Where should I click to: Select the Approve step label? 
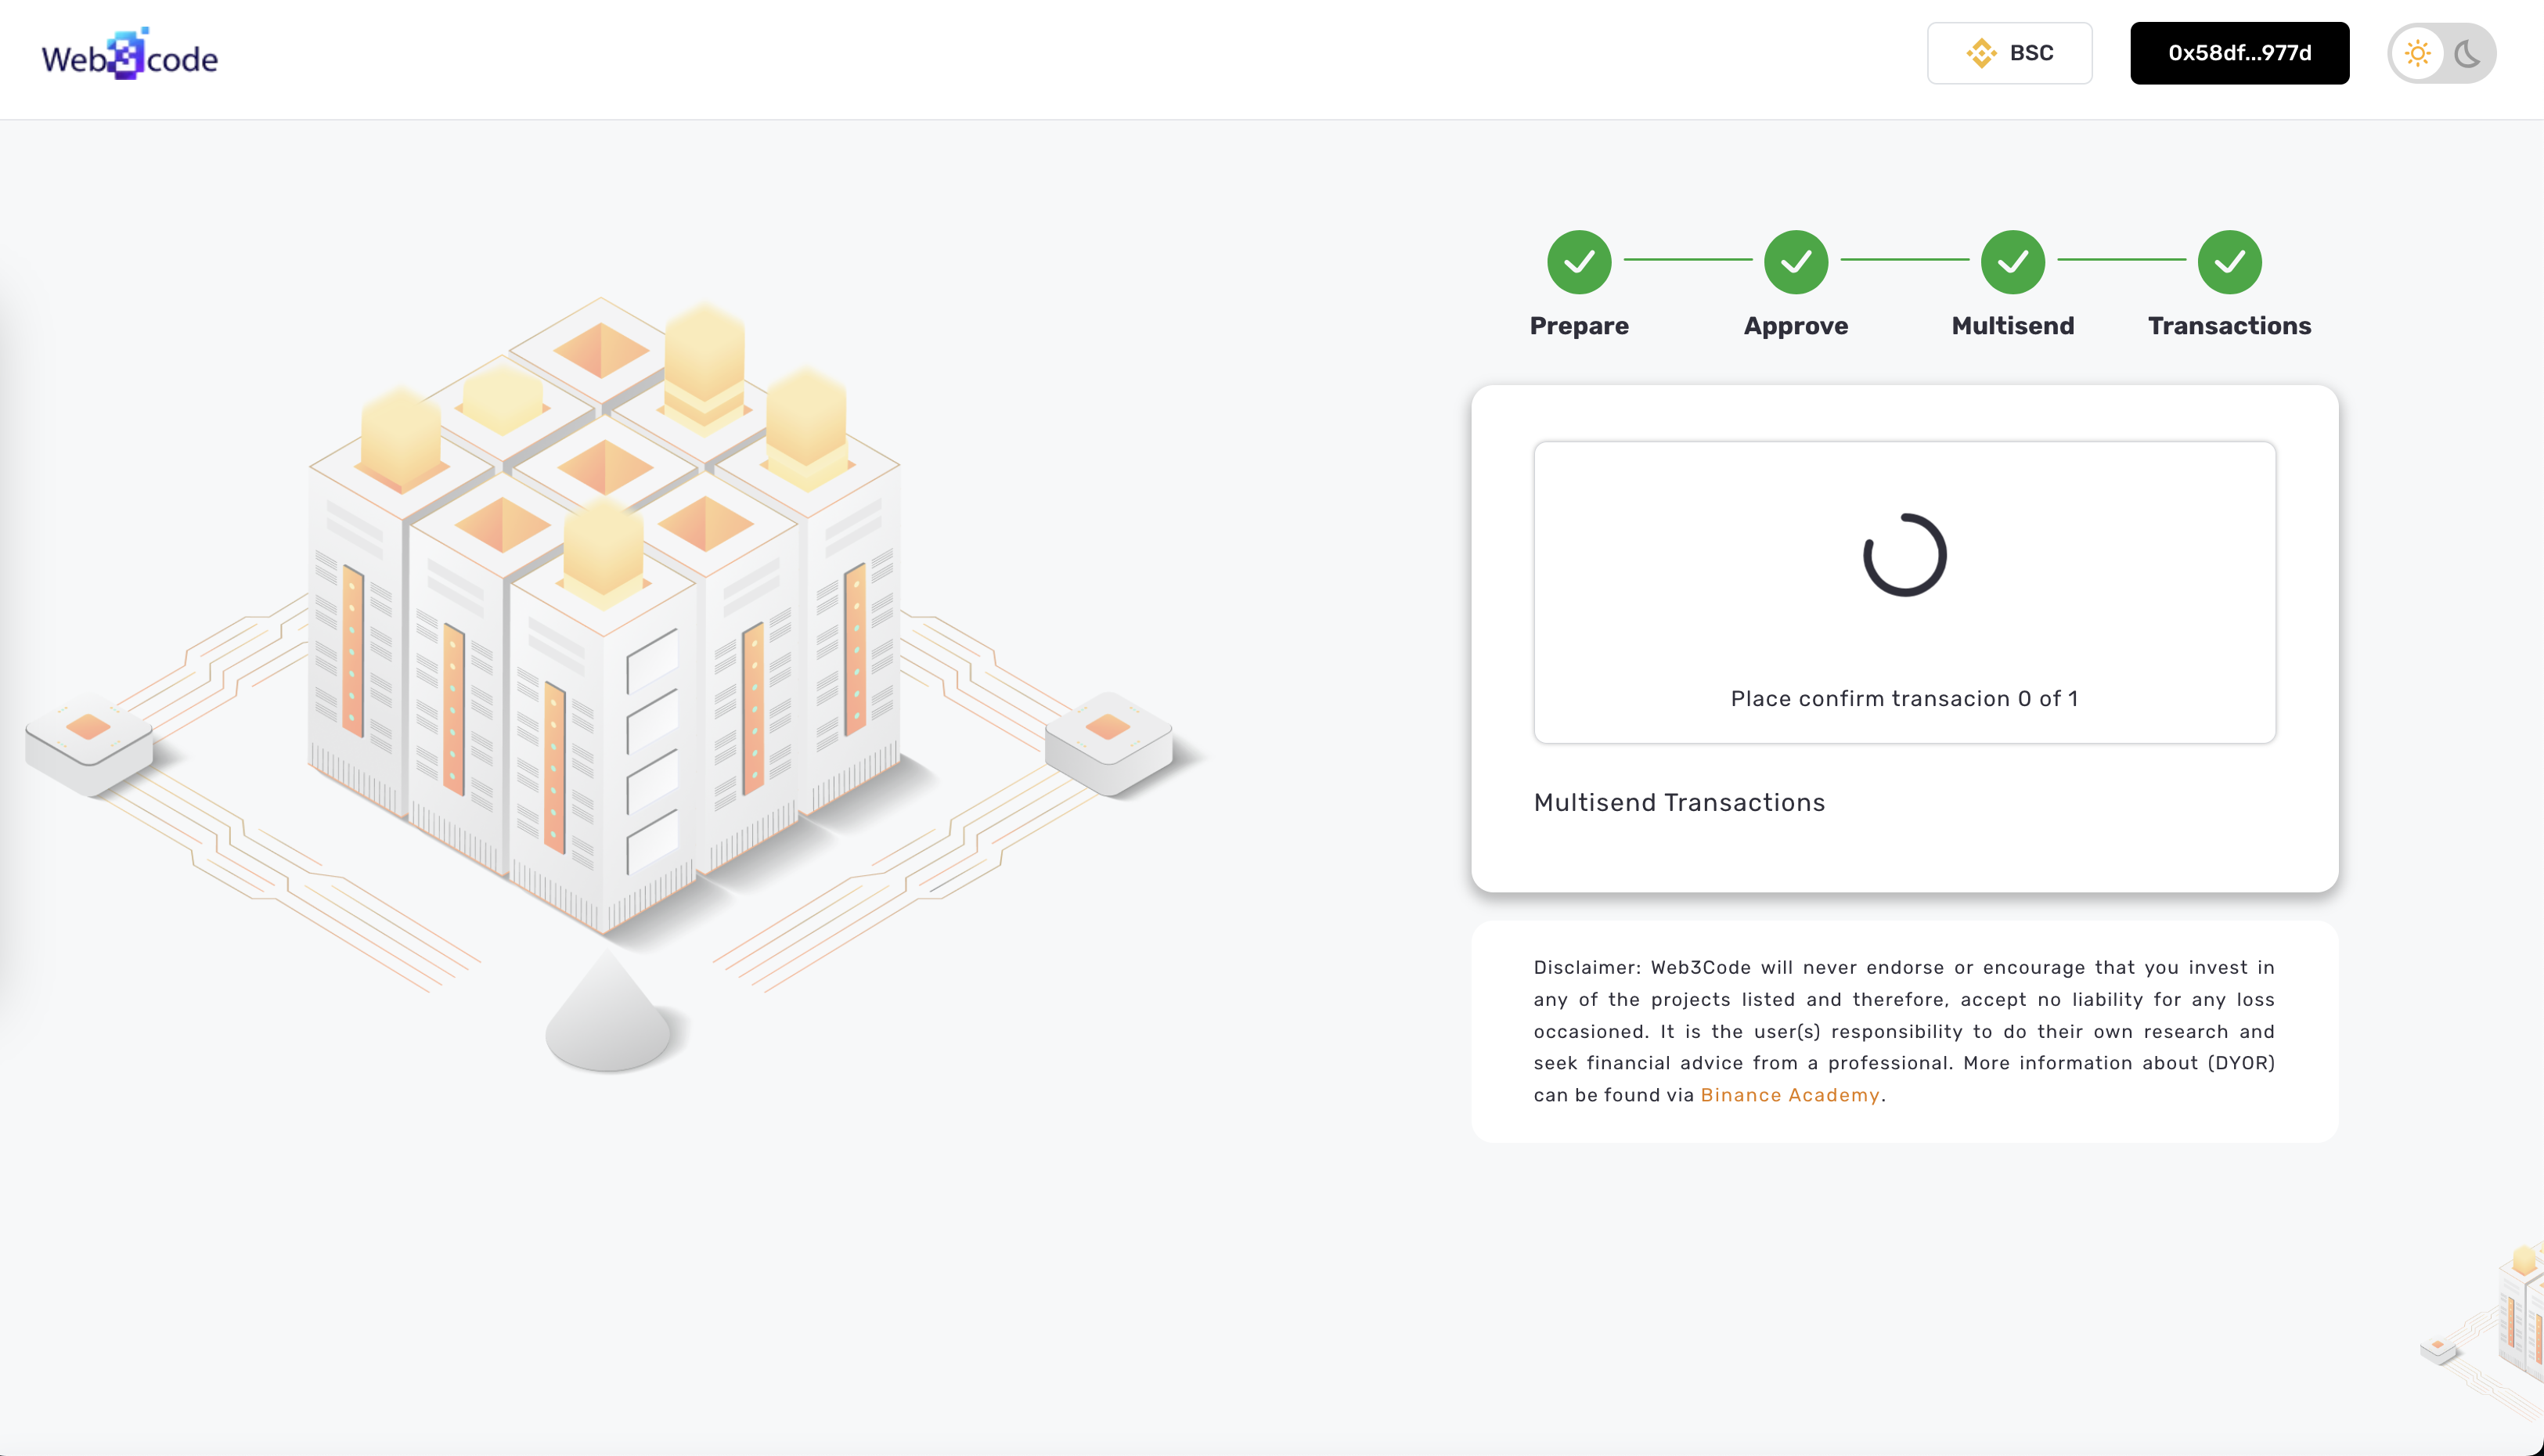[1796, 326]
